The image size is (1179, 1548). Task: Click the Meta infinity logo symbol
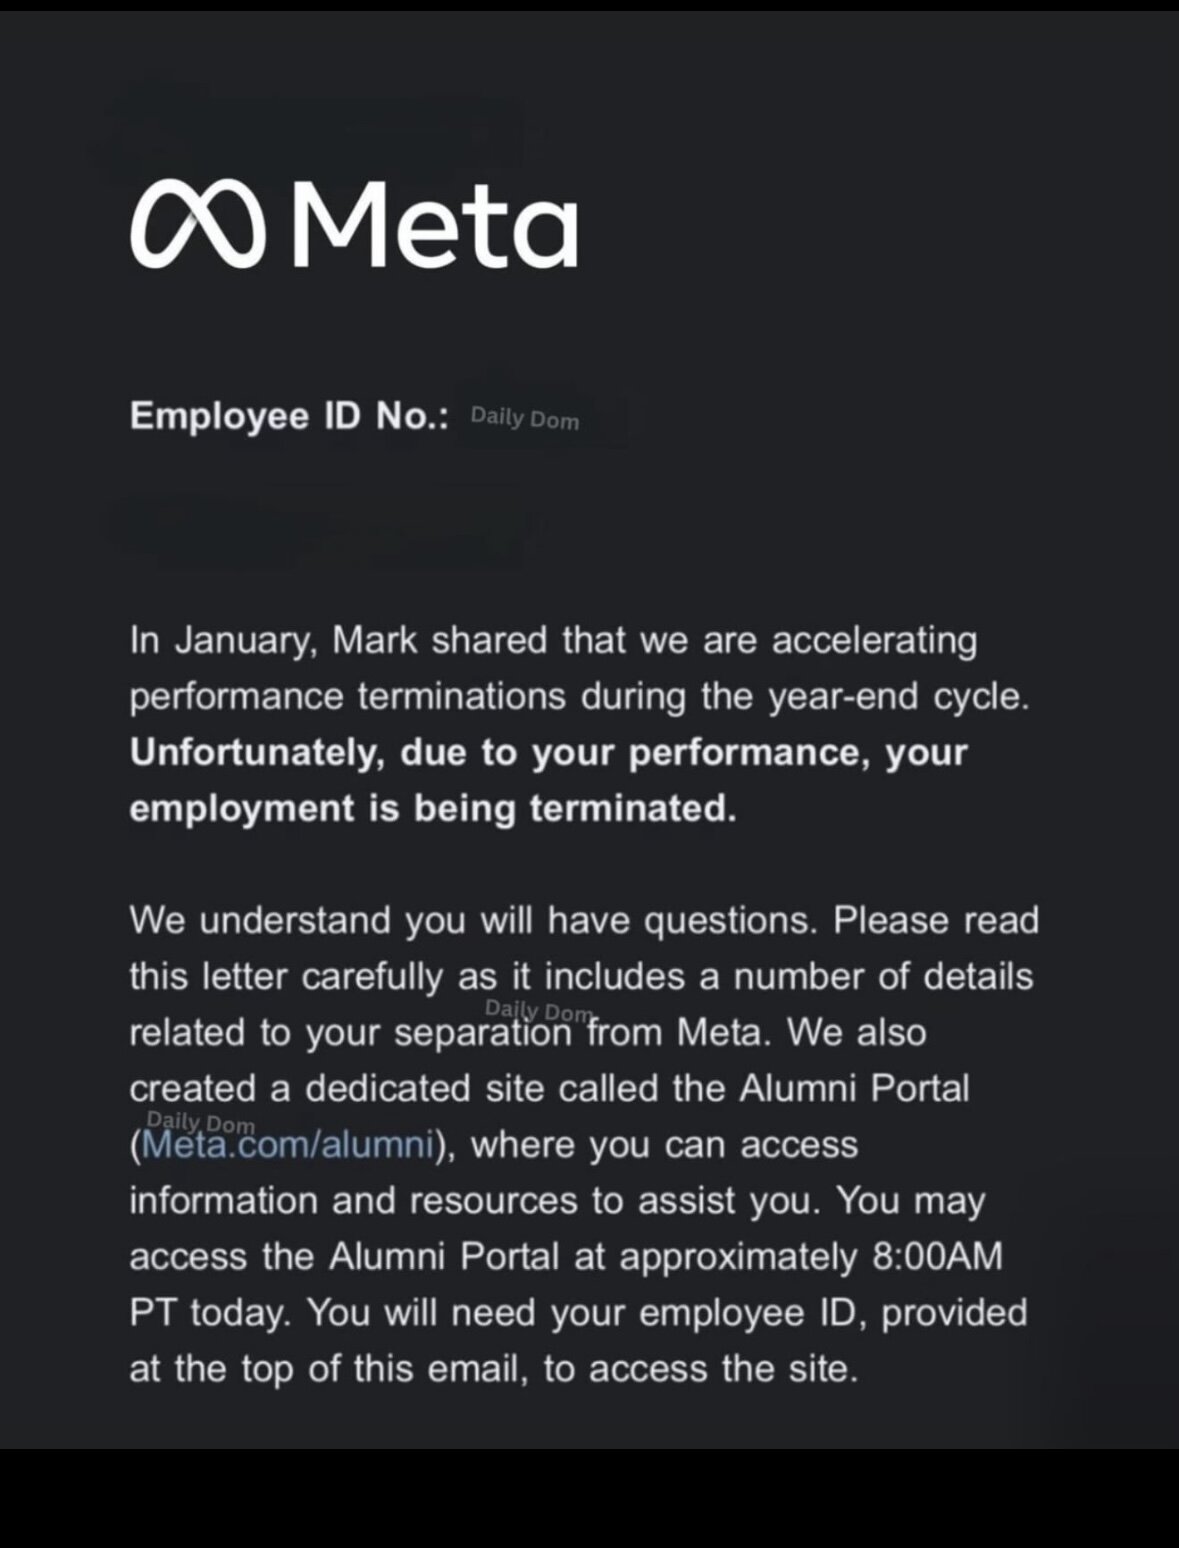click(197, 225)
